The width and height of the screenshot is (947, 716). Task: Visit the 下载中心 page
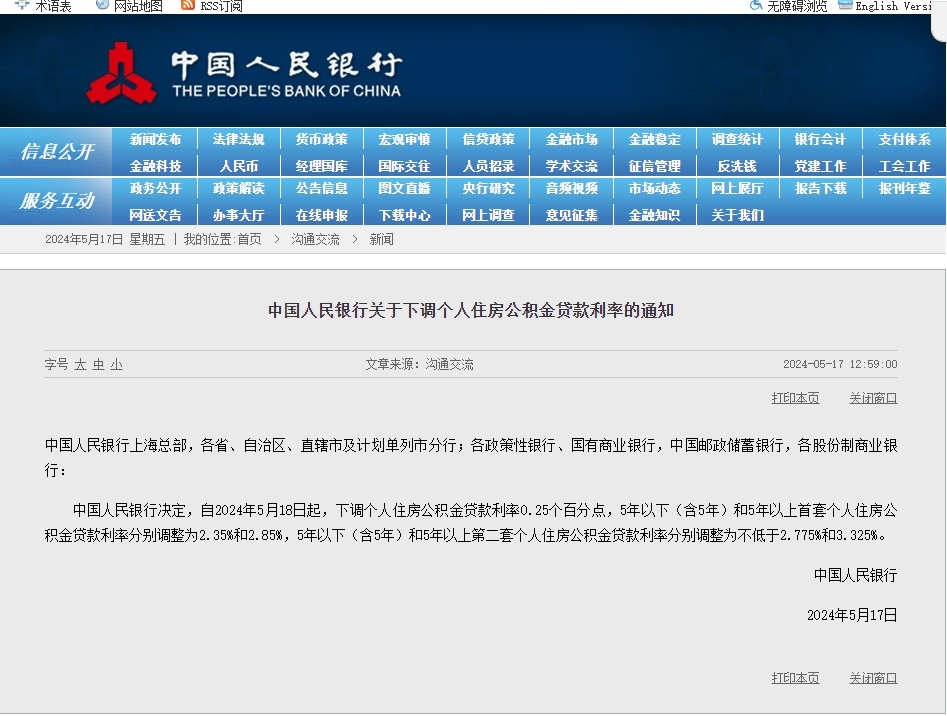click(404, 215)
